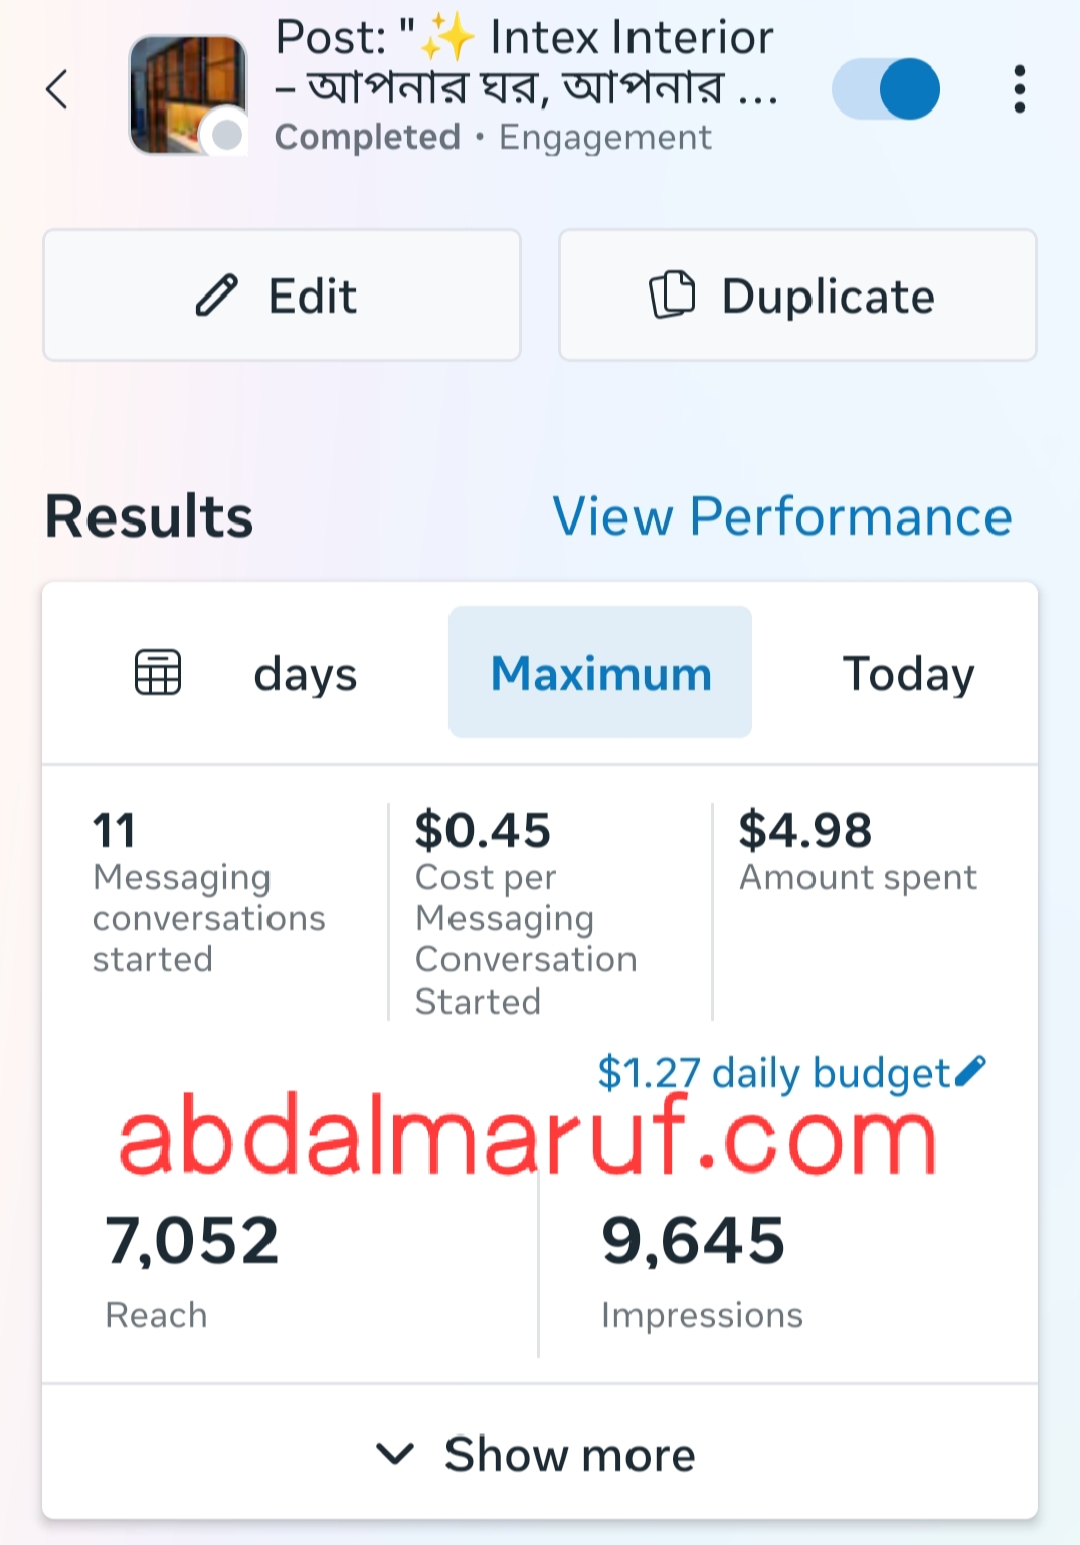
Task: Toggle the ad active switch off
Action: [x=886, y=90]
